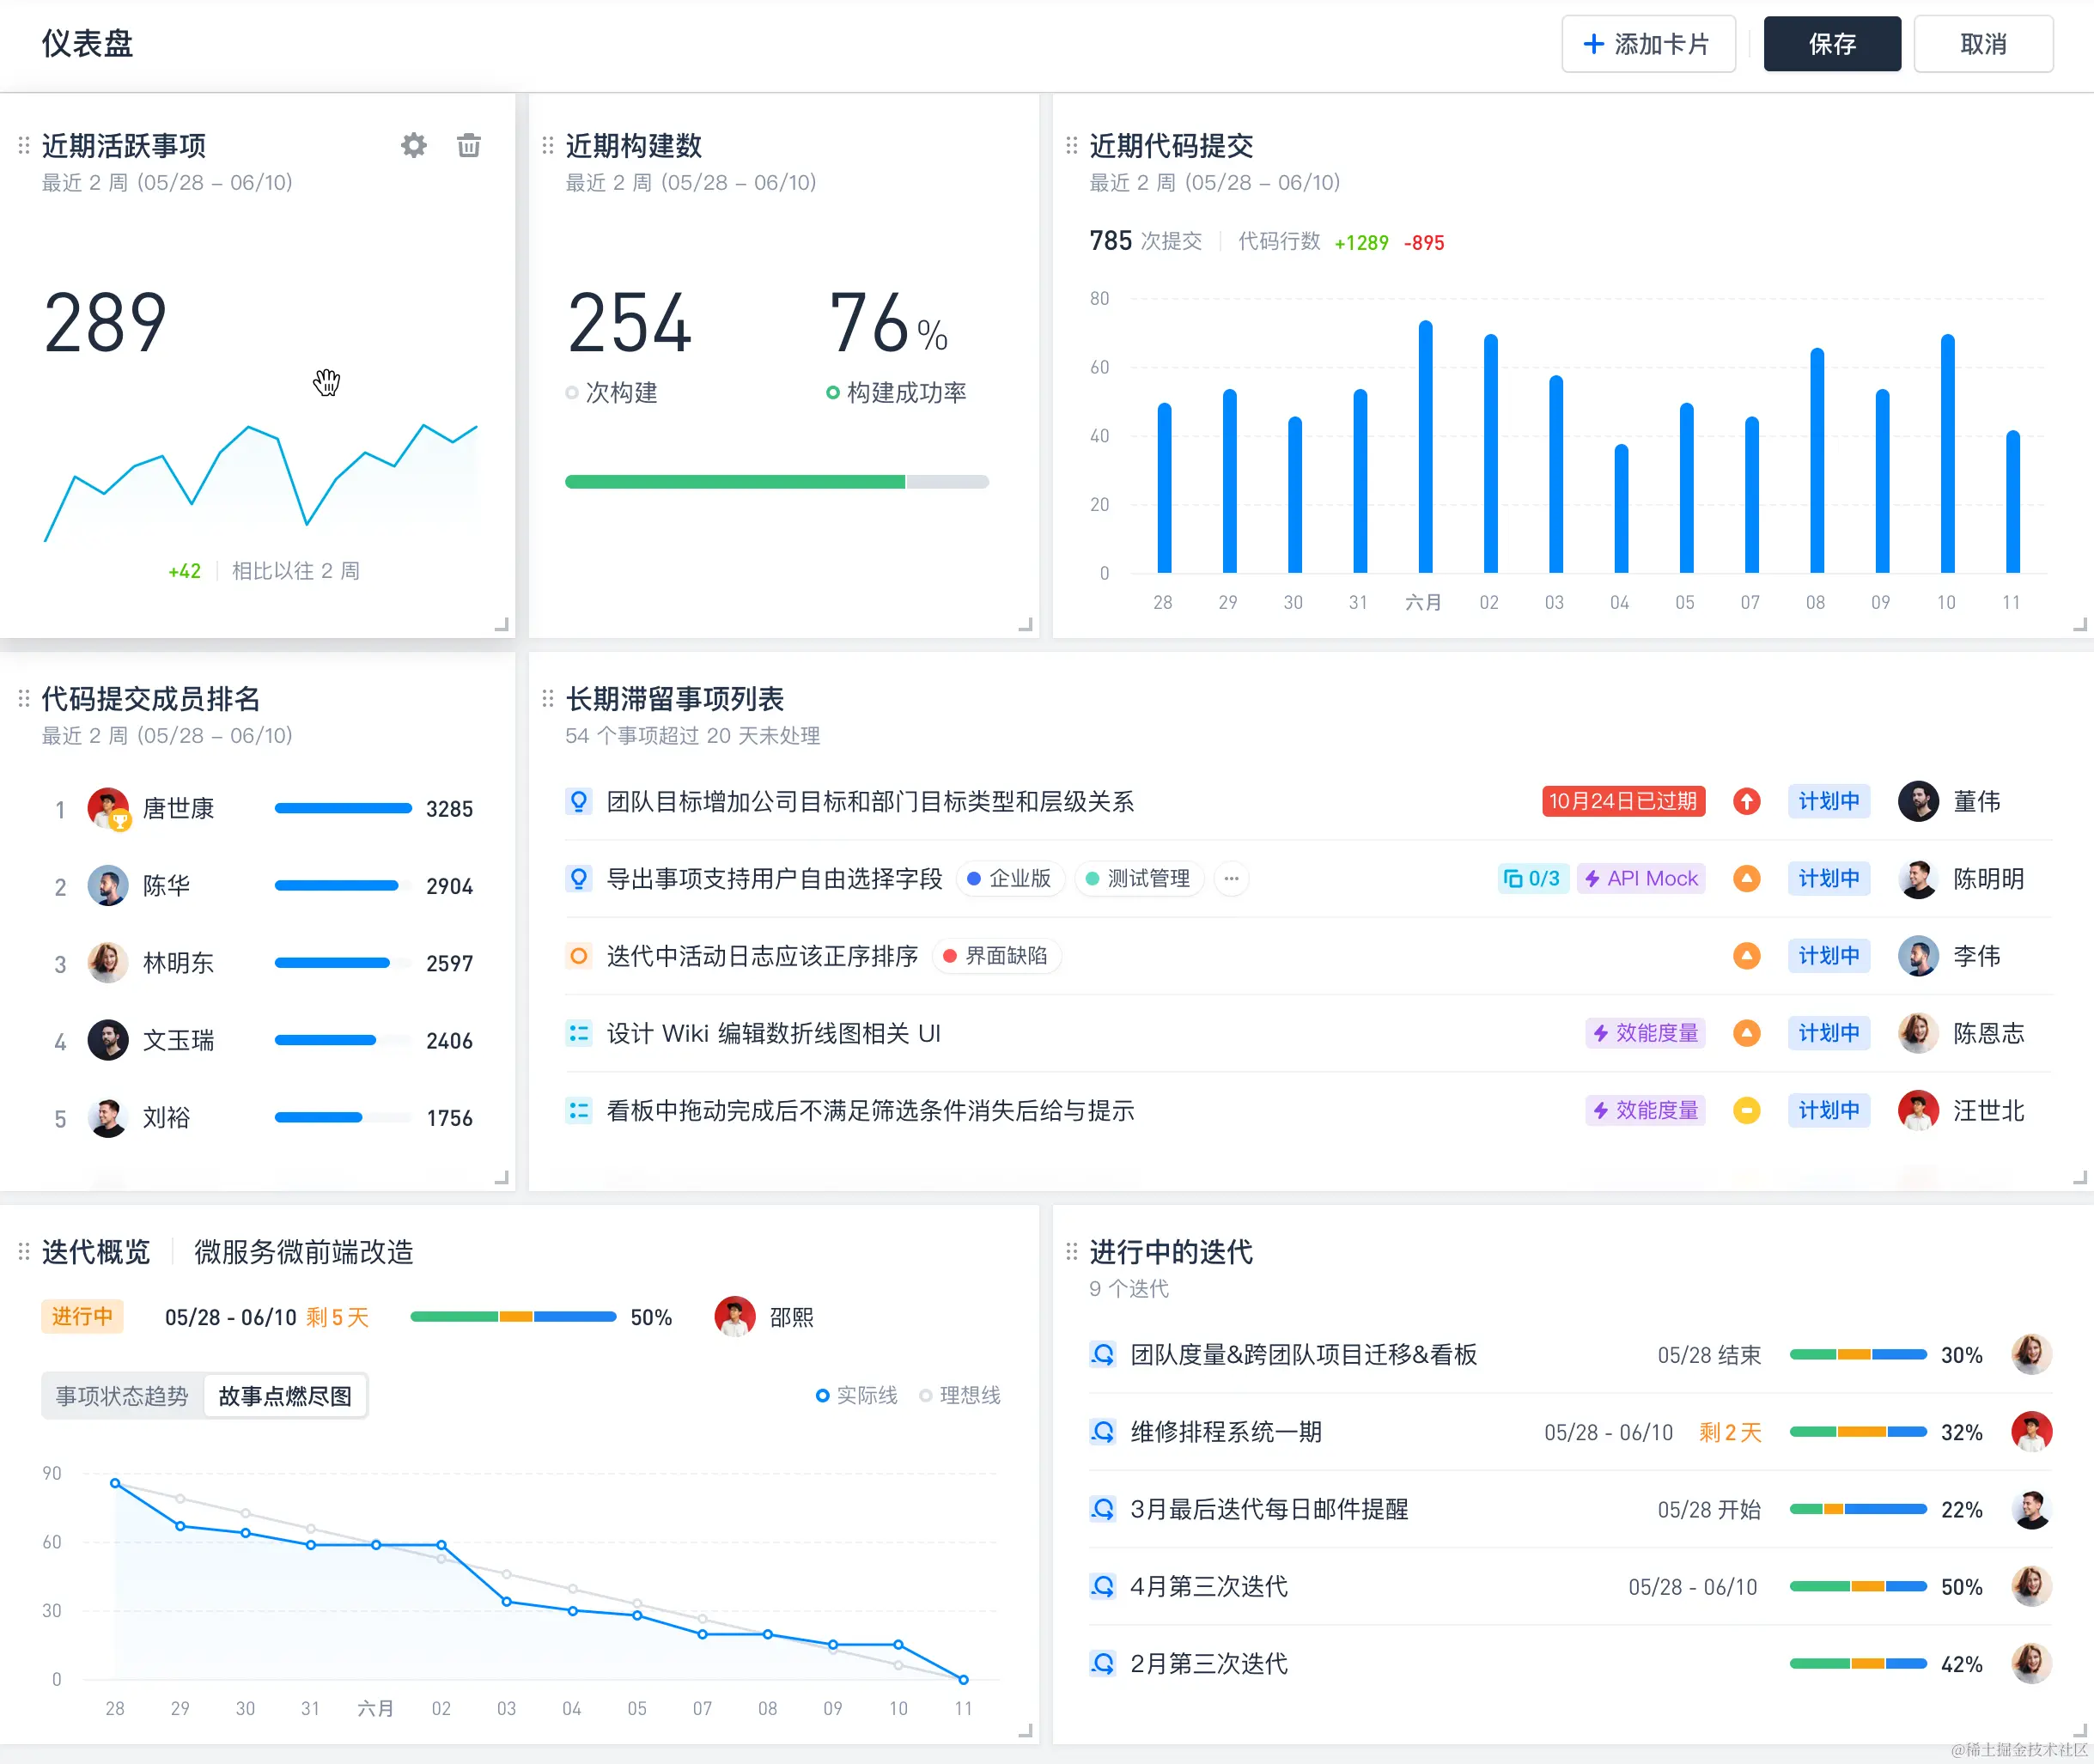Screen dimensions: 2094x1764
Task: Switch to 事项状态趋势 tab
Action: pos(122,1396)
